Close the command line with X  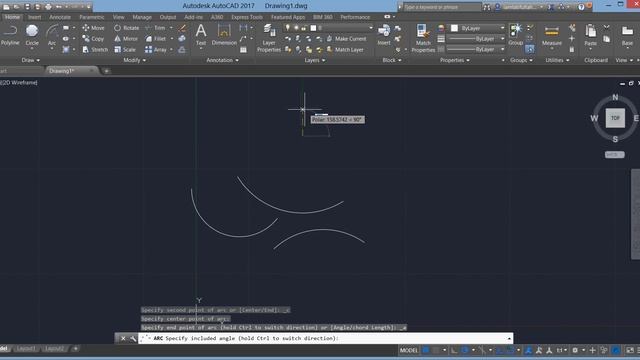123,338
